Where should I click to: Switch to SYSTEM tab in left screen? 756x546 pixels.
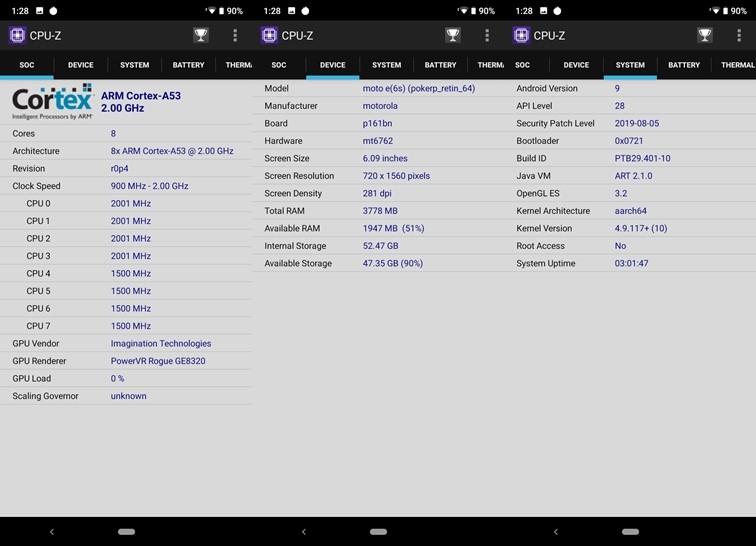click(135, 65)
